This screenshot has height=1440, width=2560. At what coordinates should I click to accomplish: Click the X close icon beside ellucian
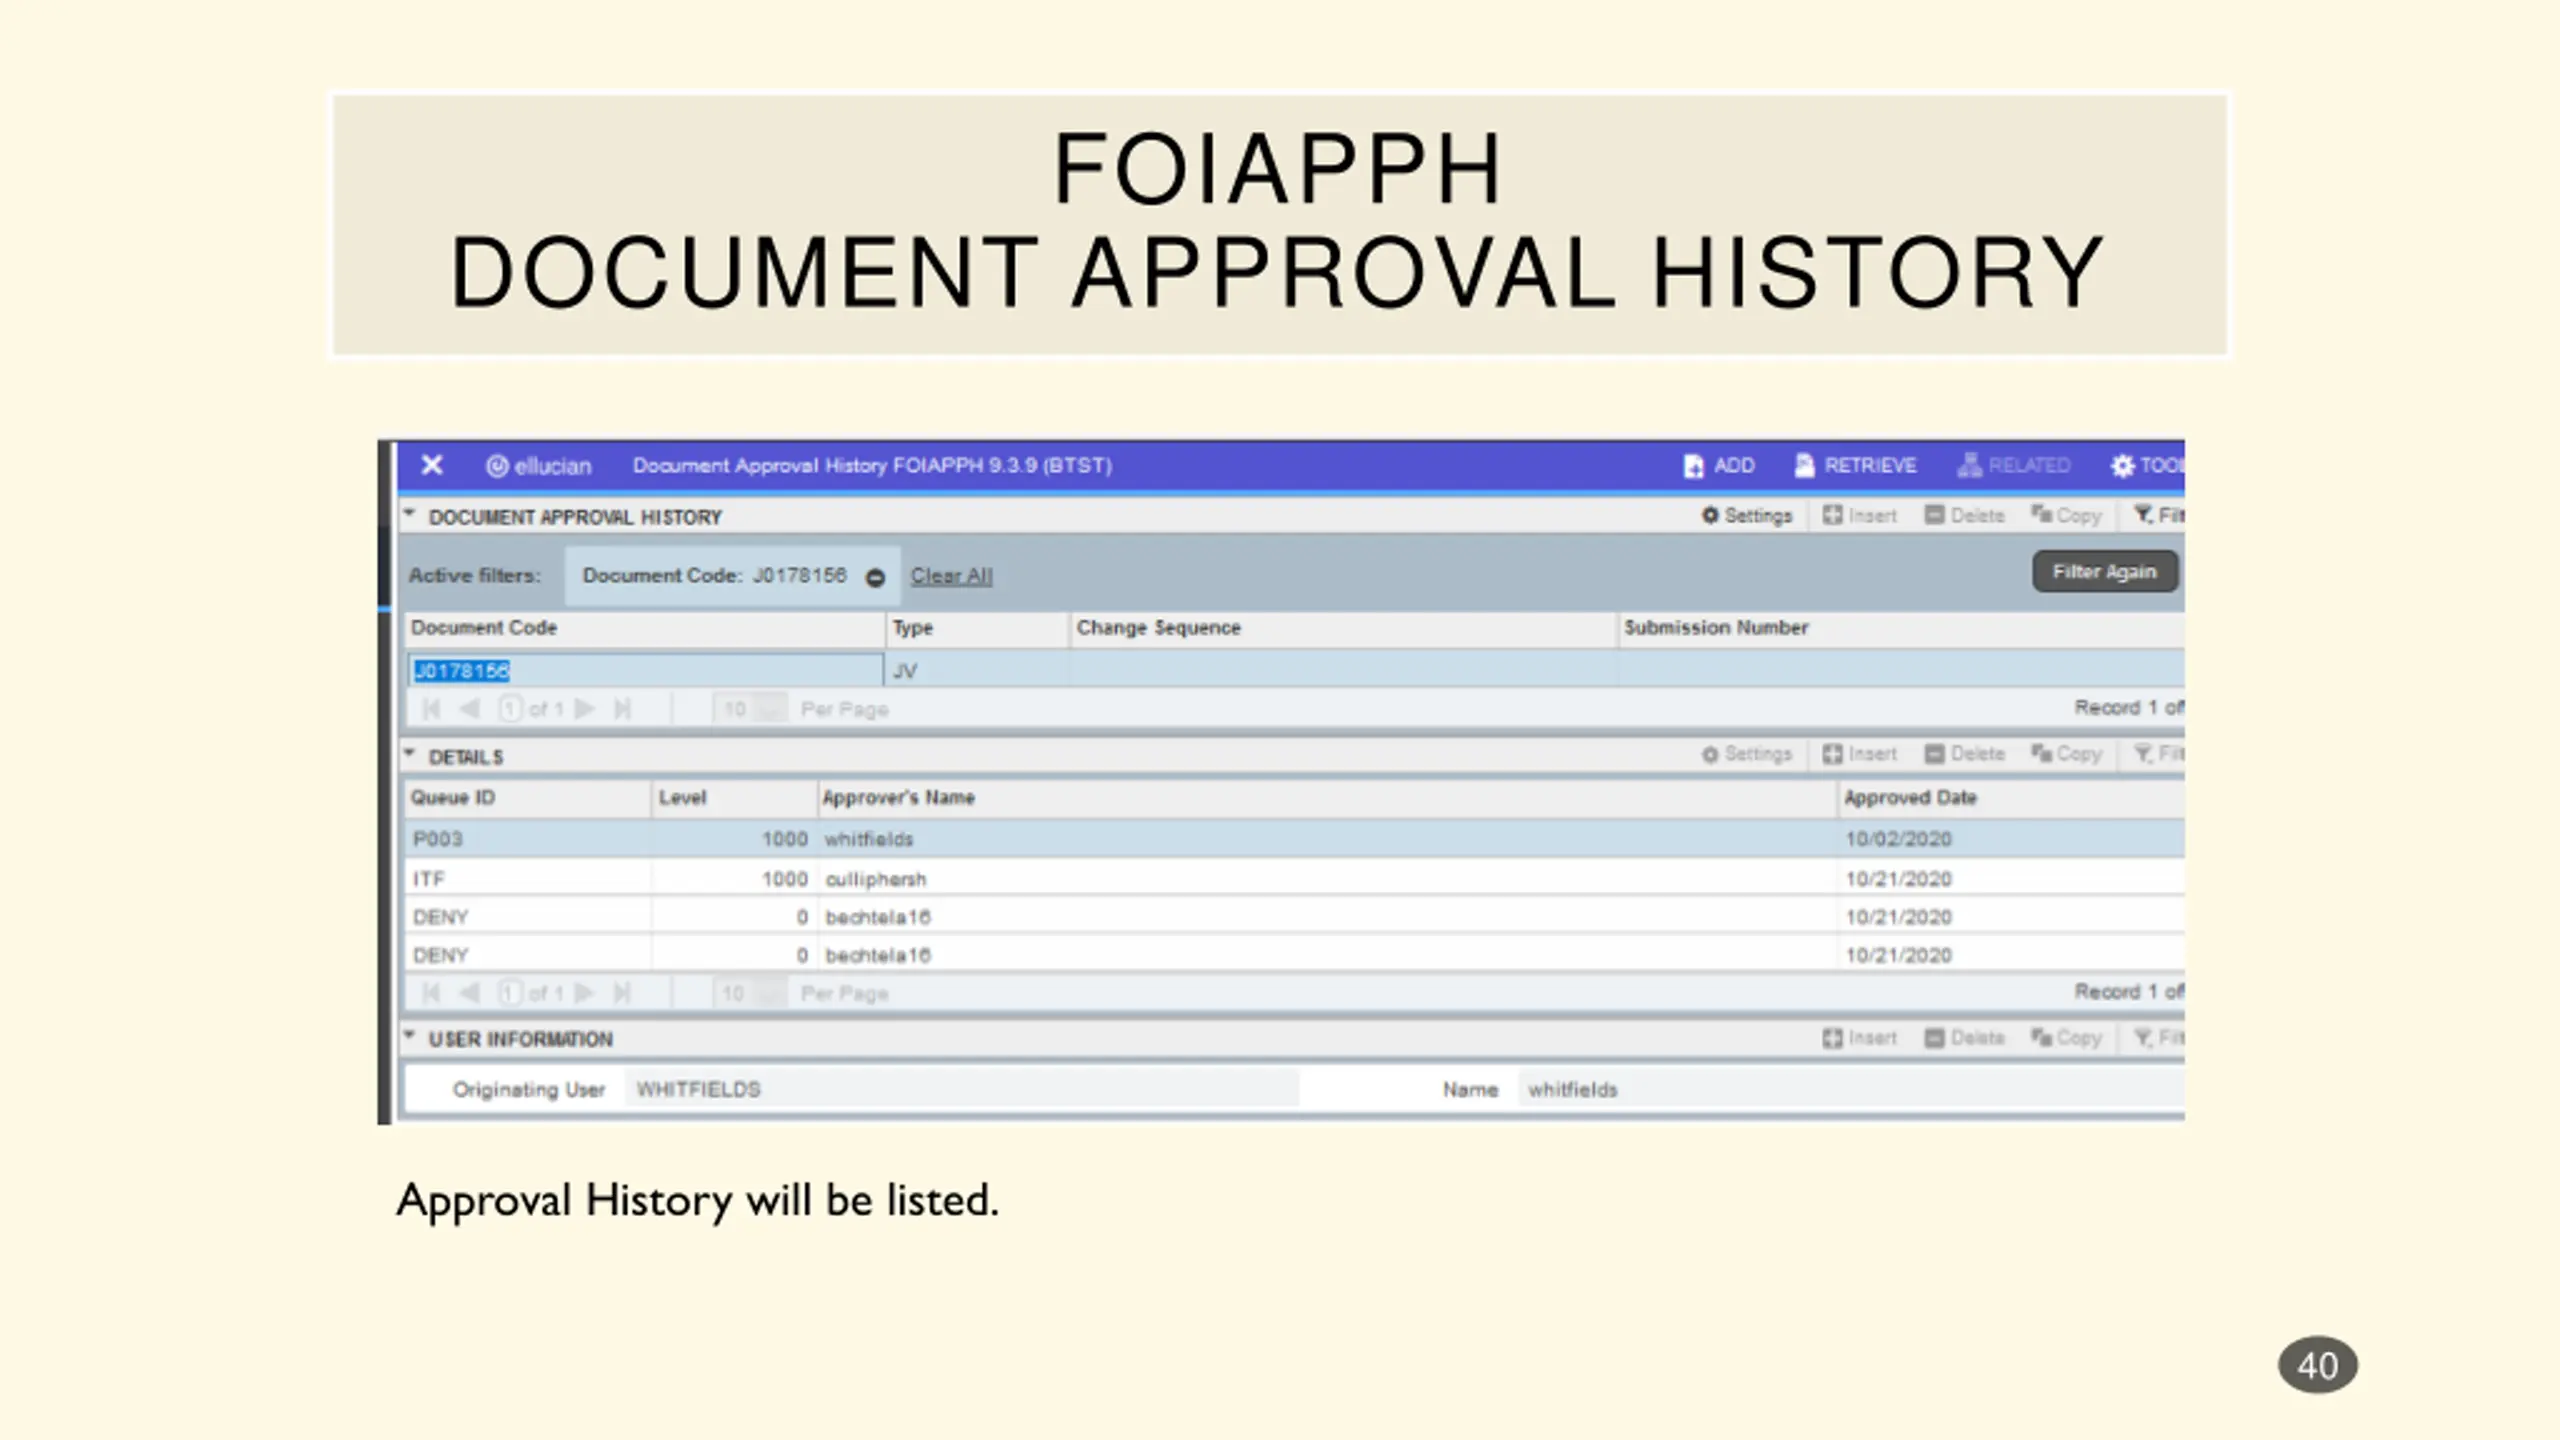click(431, 465)
